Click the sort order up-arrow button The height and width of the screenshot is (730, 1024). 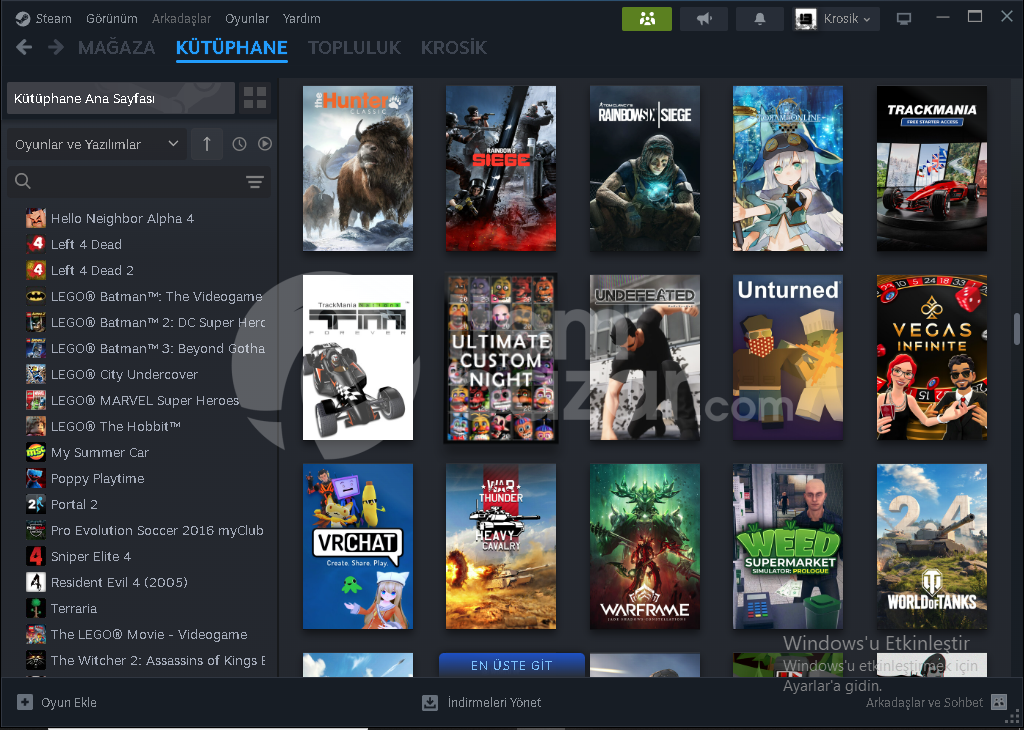pyautogui.click(x=207, y=144)
